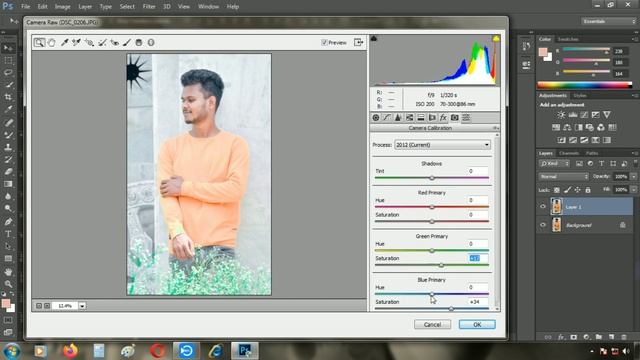Open the zoom level dropdown arrow

pyautogui.click(x=82, y=306)
